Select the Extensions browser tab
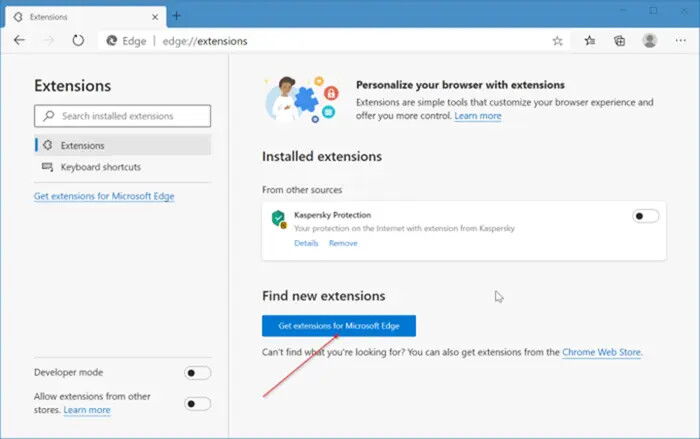Image resolution: width=700 pixels, height=439 pixels. tap(86, 17)
